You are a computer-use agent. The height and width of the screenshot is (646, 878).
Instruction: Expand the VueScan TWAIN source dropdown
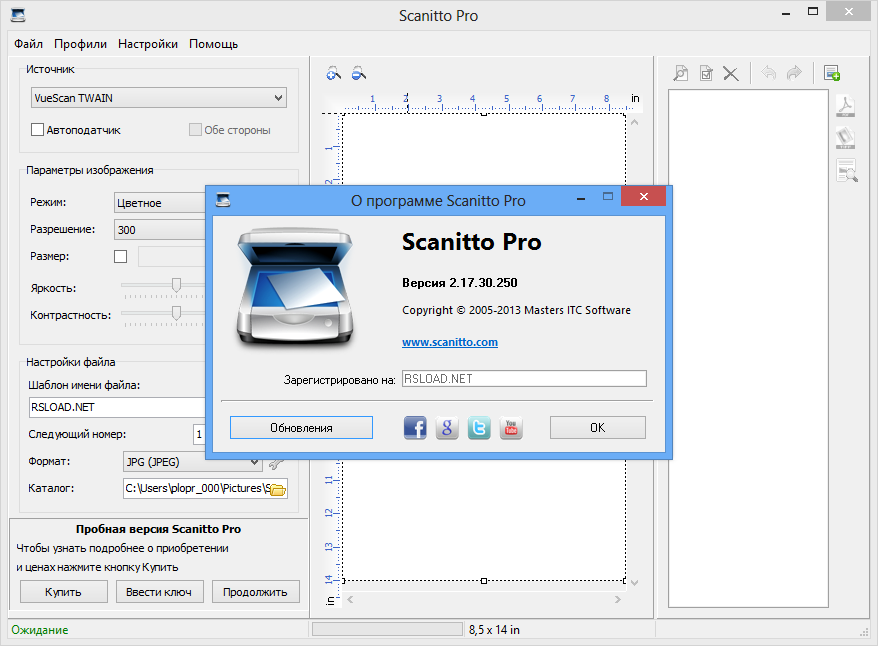click(278, 98)
